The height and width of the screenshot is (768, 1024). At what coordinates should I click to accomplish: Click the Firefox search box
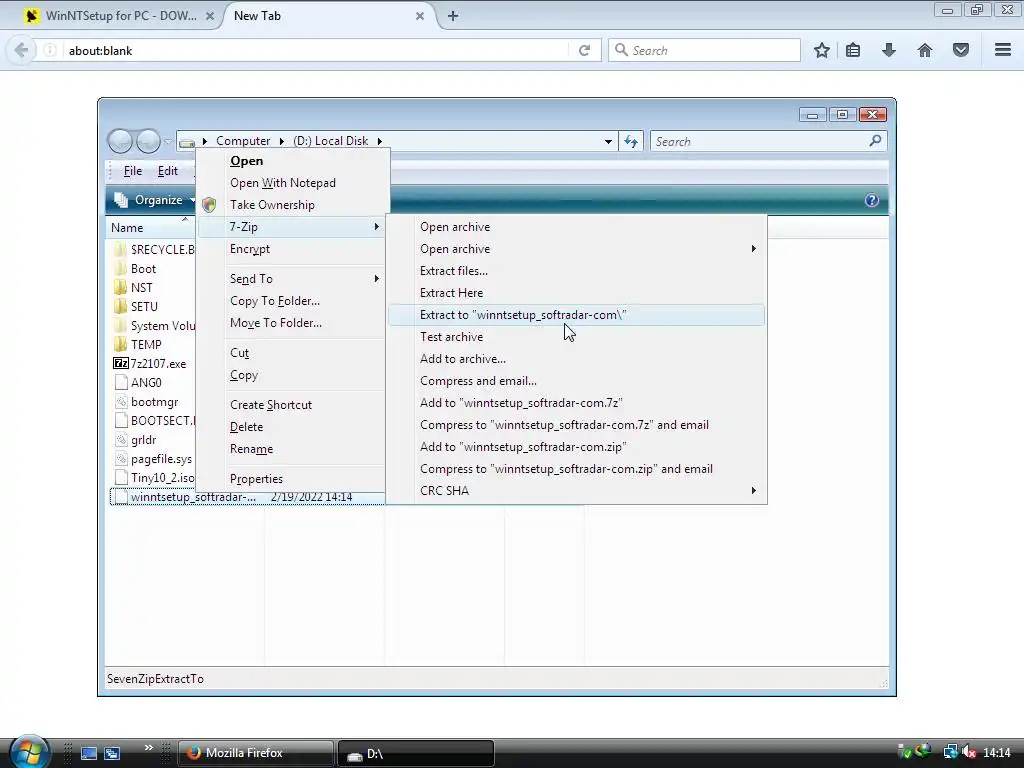click(x=704, y=50)
